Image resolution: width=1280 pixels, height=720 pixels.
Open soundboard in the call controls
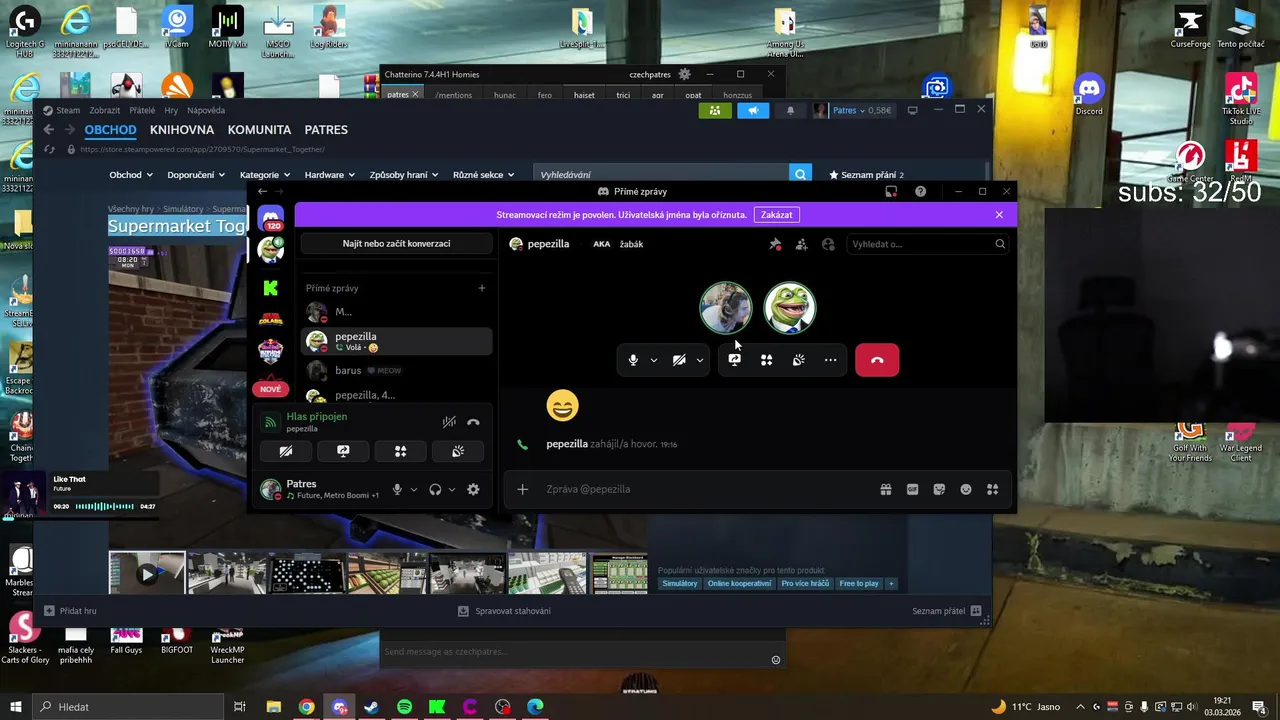[x=799, y=360]
